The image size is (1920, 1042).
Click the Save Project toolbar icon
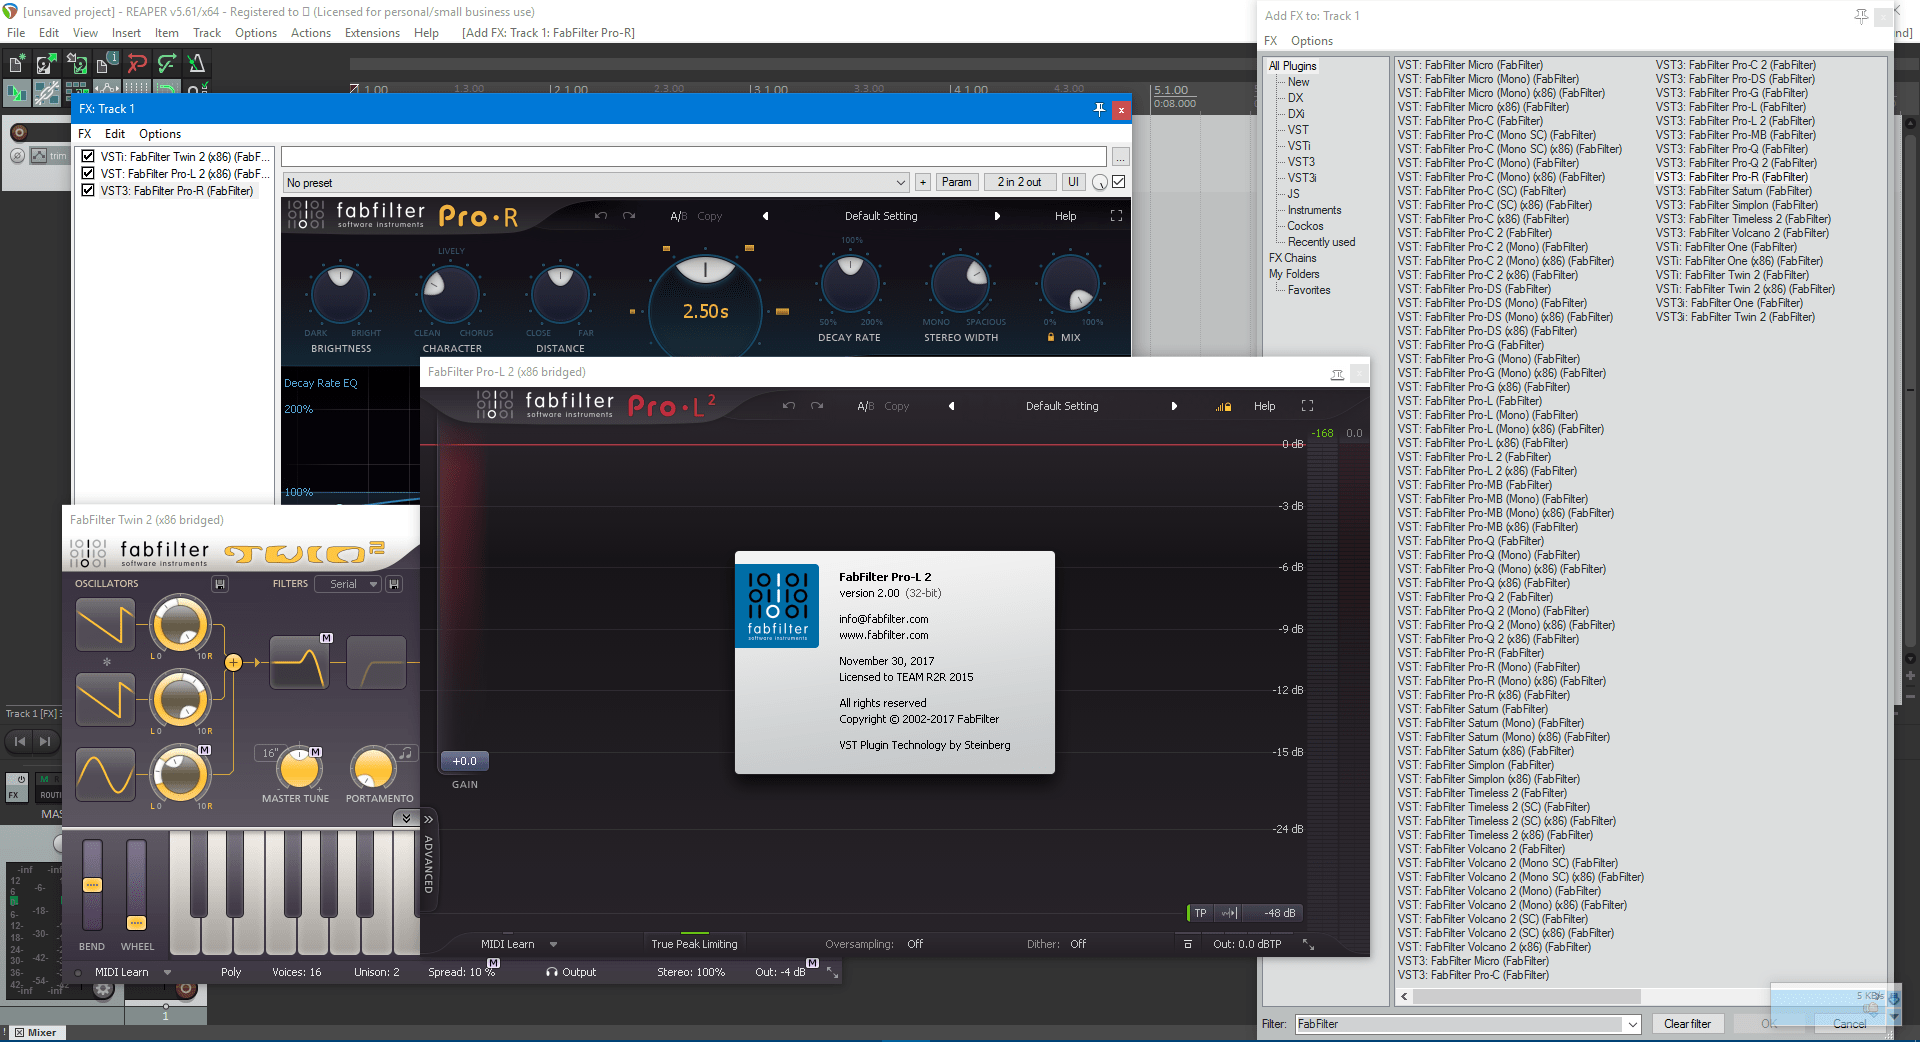click(x=76, y=64)
